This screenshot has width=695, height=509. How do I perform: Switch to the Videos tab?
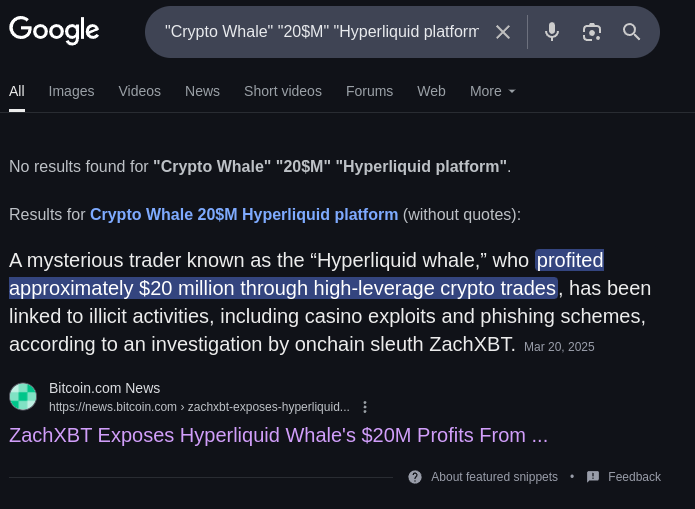coord(139,91)
